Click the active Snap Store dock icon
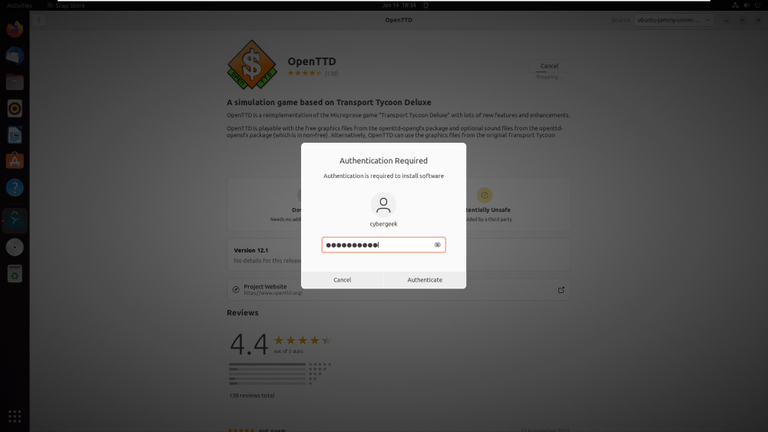 [15, 220]
